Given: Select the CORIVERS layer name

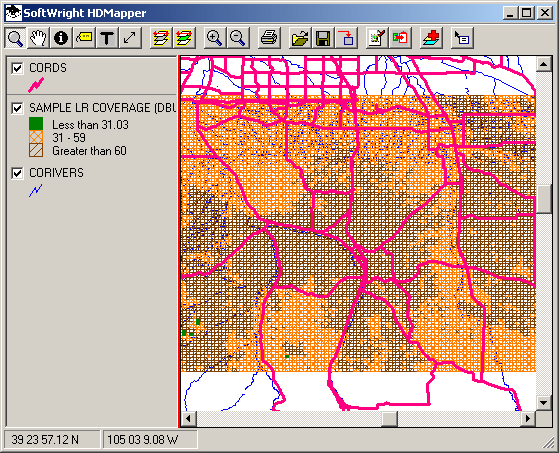Looking at the screenshot, I should [56, 173].
